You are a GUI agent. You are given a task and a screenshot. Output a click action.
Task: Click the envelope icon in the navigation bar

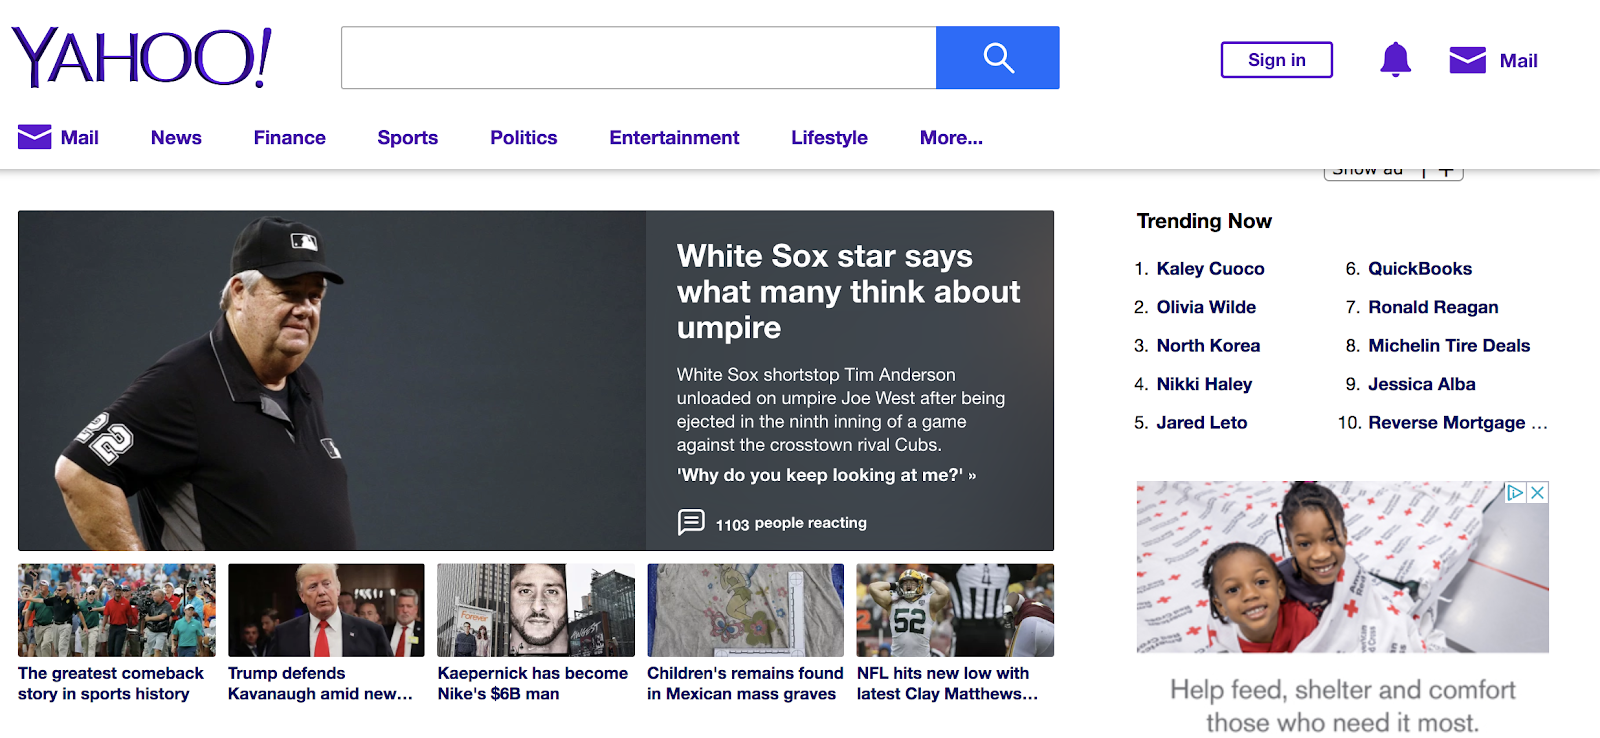tap(34, 137)
